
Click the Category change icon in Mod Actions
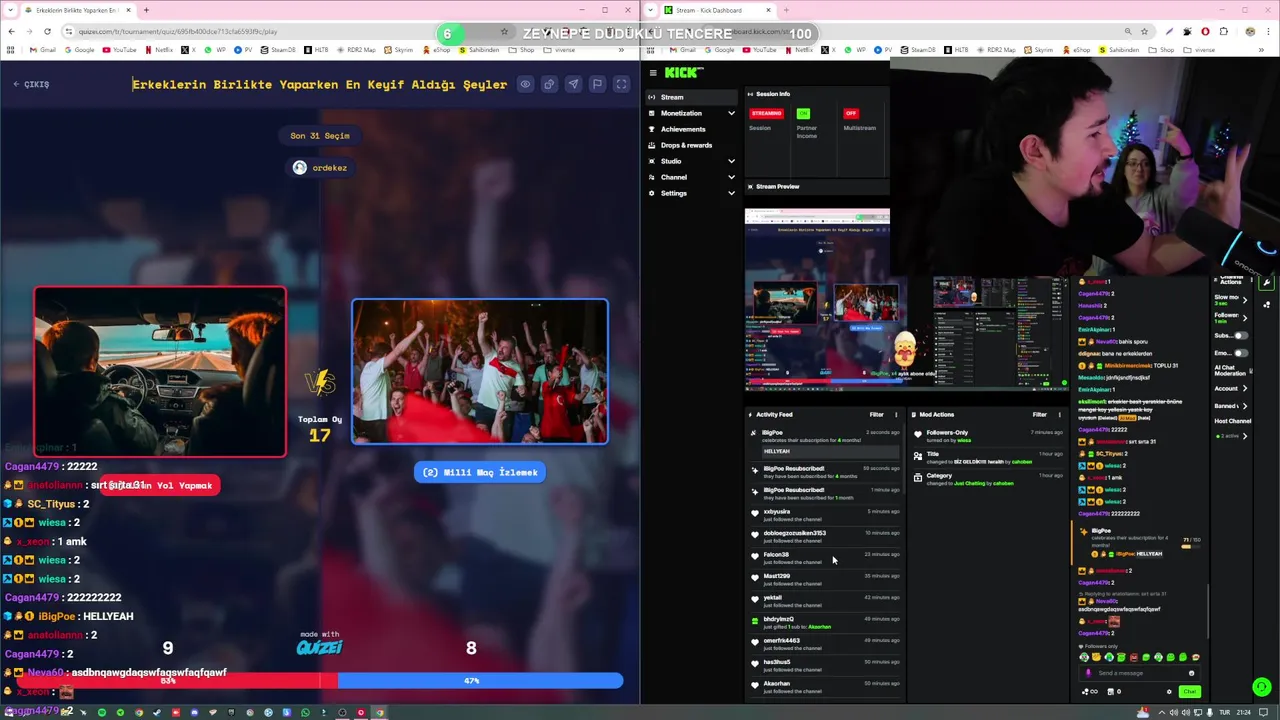coord(918,478)
